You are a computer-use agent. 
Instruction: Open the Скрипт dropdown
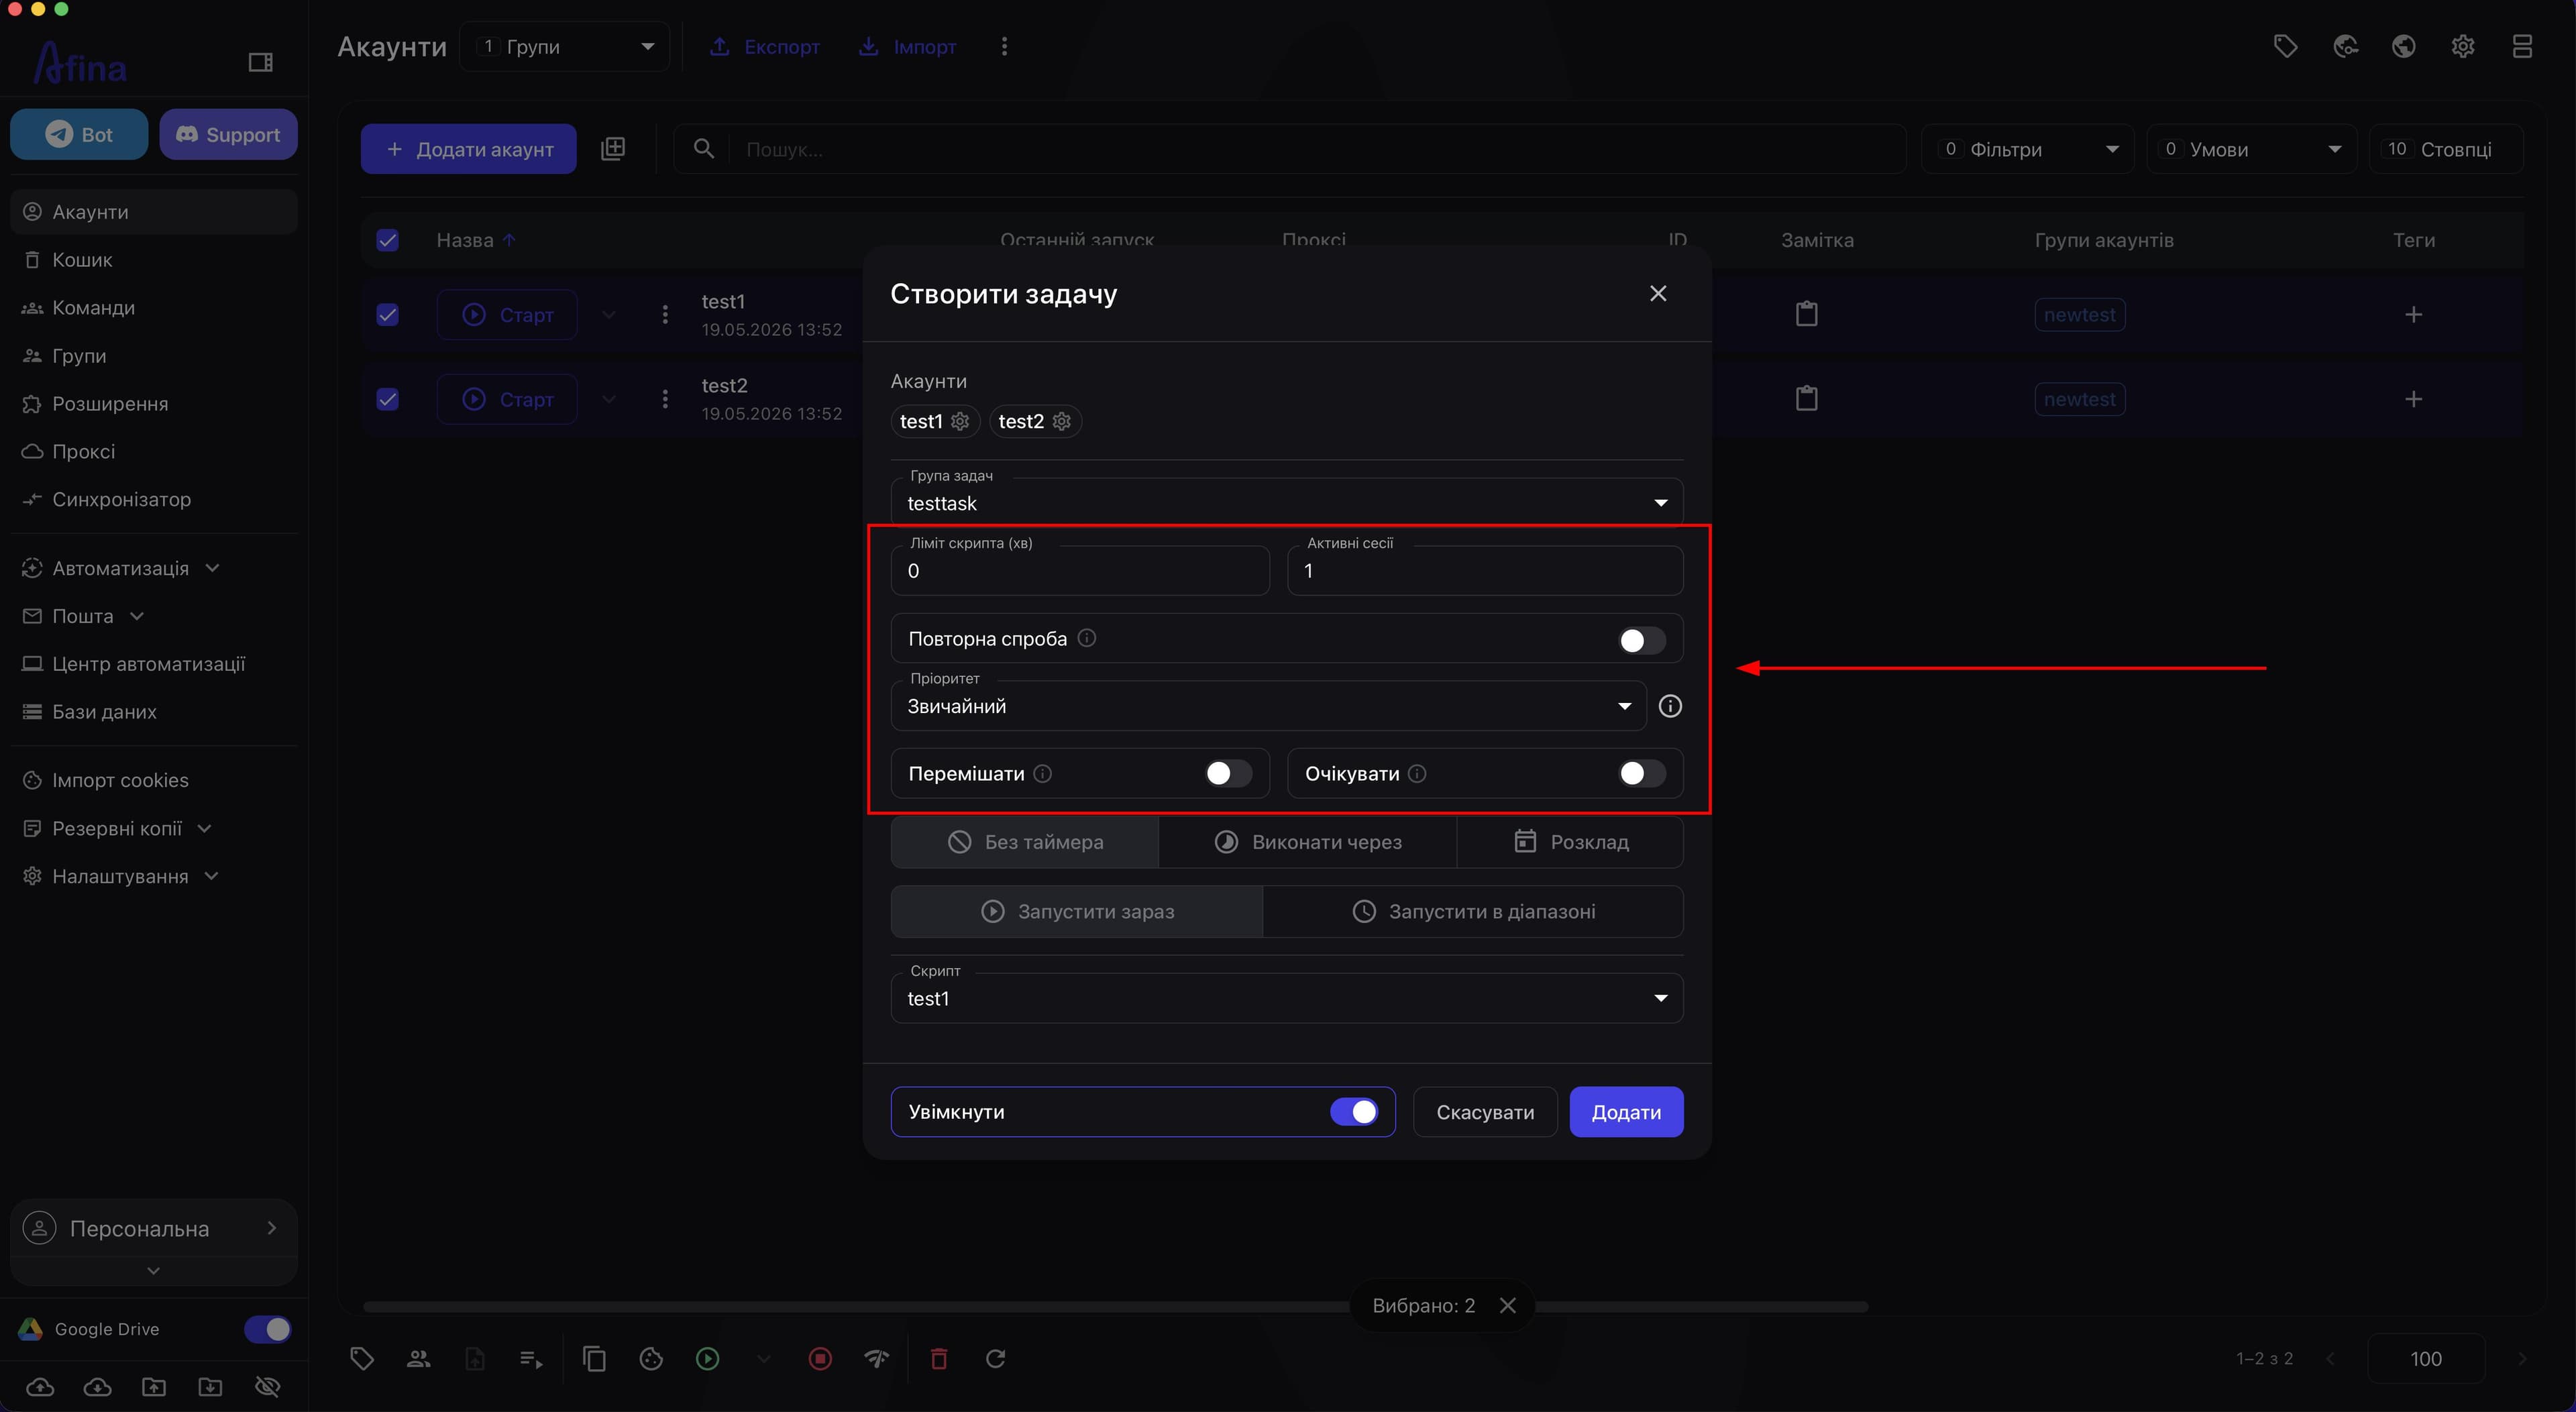pyautogui.click(x=1286, y=998)
